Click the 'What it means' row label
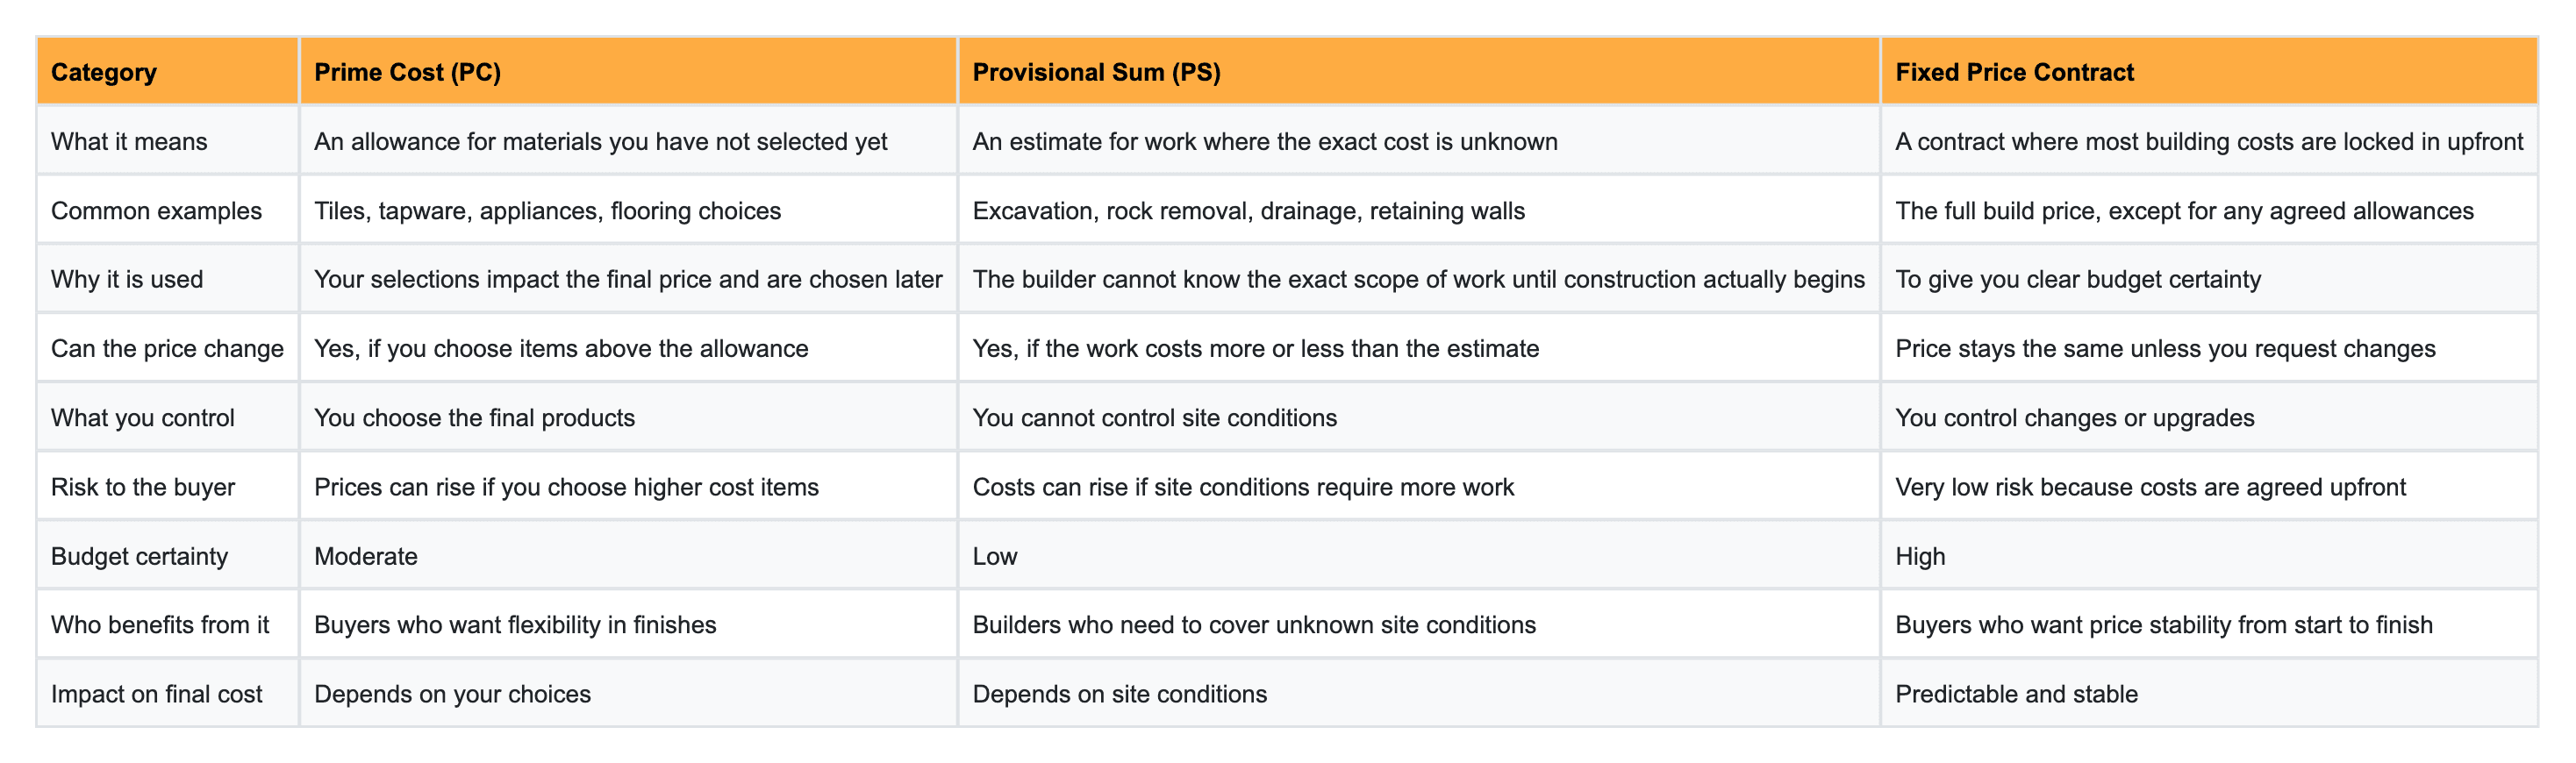2576x763 pixels. [129, 141]
